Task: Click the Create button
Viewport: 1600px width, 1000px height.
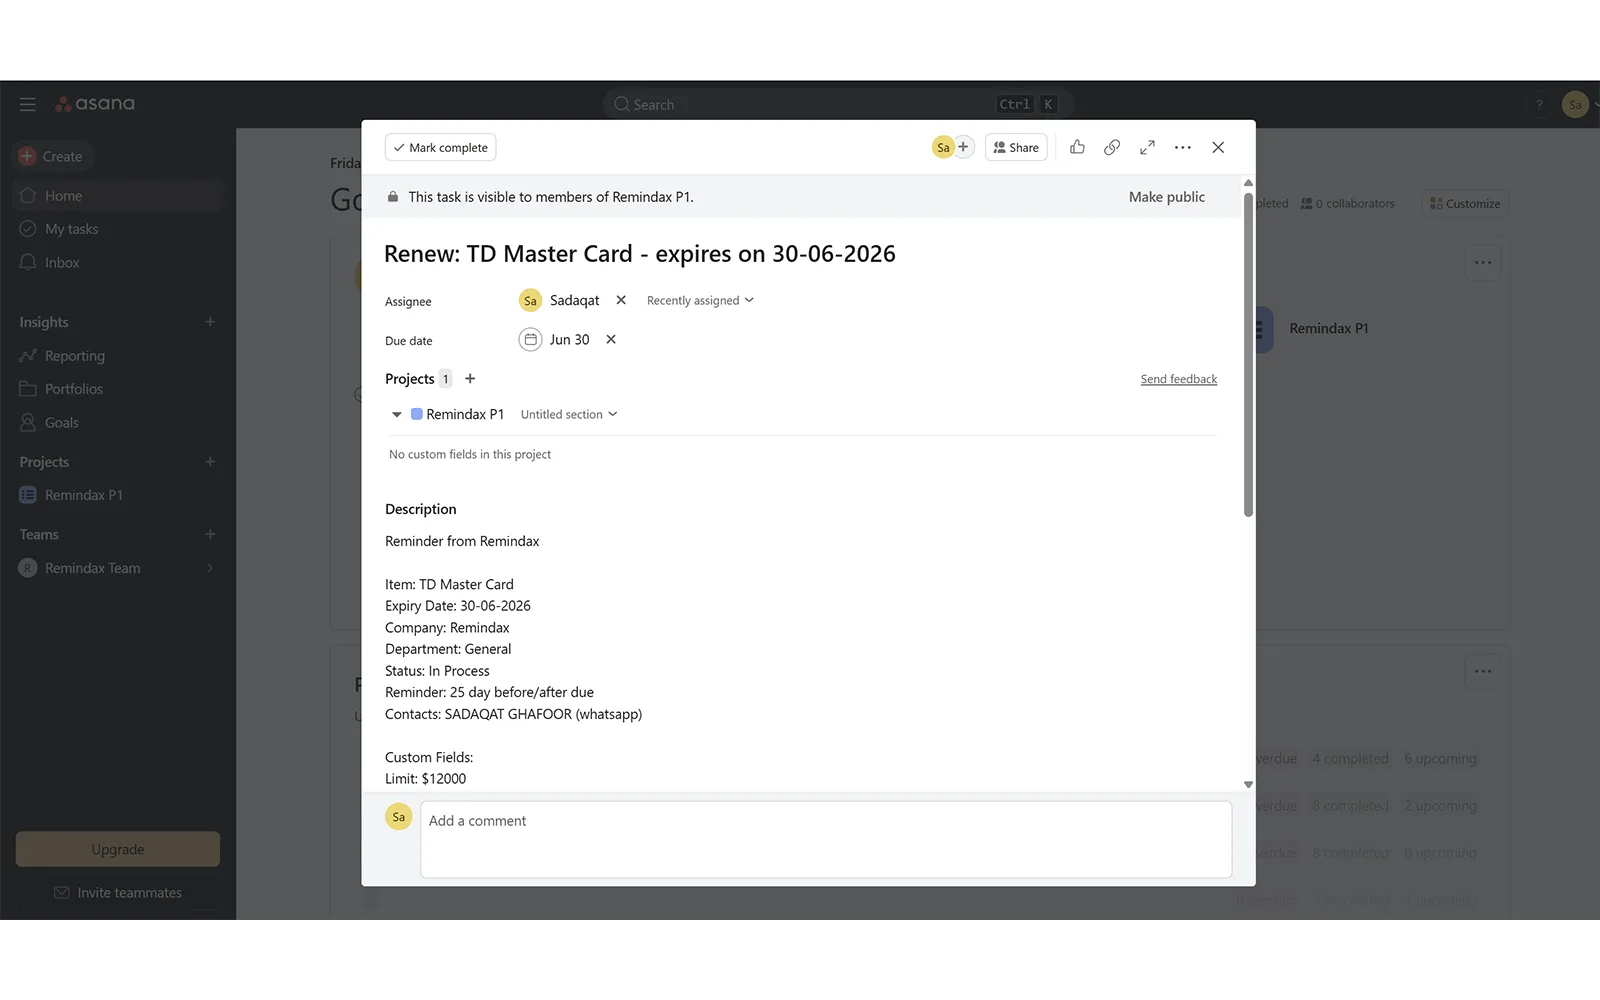Action: (54, 156)
